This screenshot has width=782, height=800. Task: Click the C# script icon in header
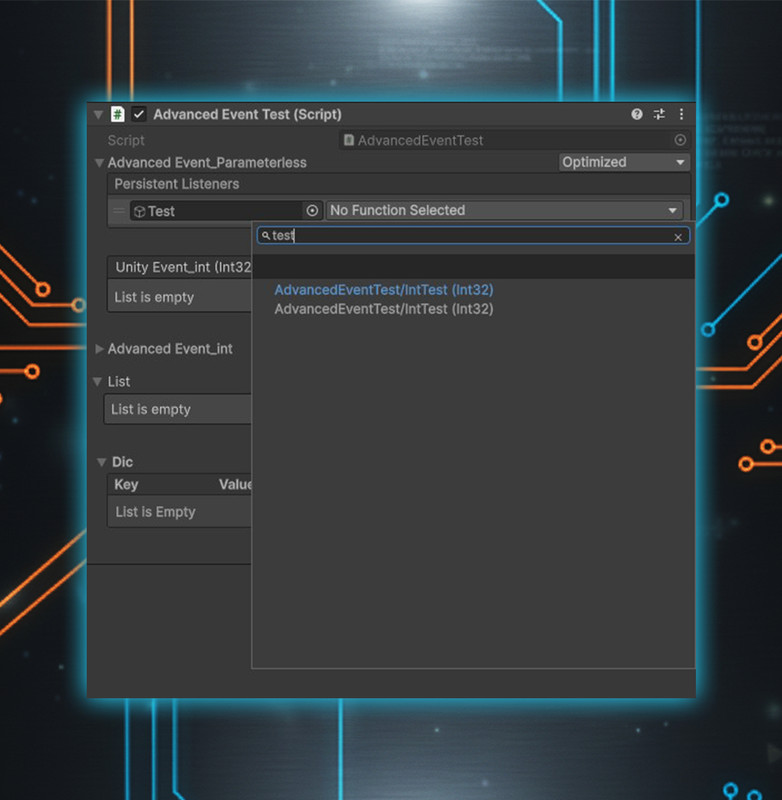[x=118, y=114]
